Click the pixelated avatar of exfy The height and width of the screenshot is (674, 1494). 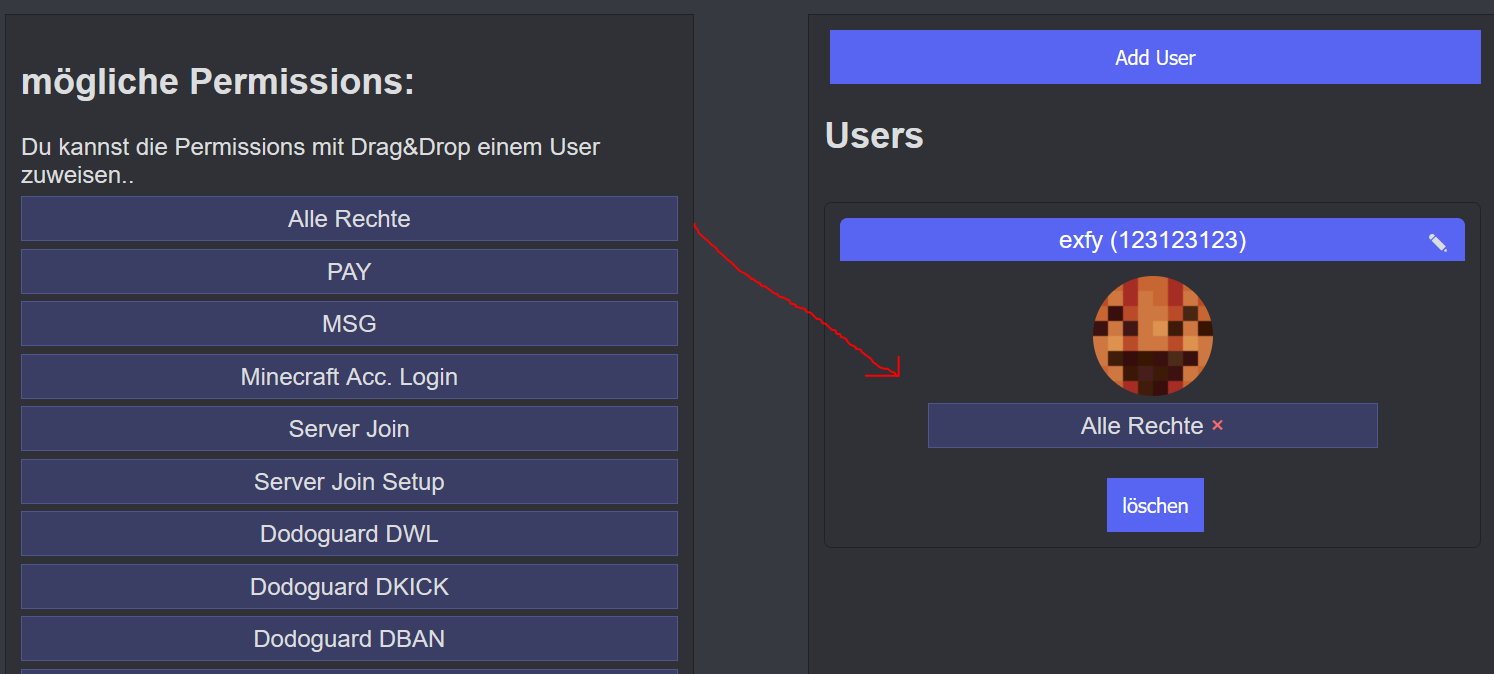pyautogui.click(x=1152, y=335)
